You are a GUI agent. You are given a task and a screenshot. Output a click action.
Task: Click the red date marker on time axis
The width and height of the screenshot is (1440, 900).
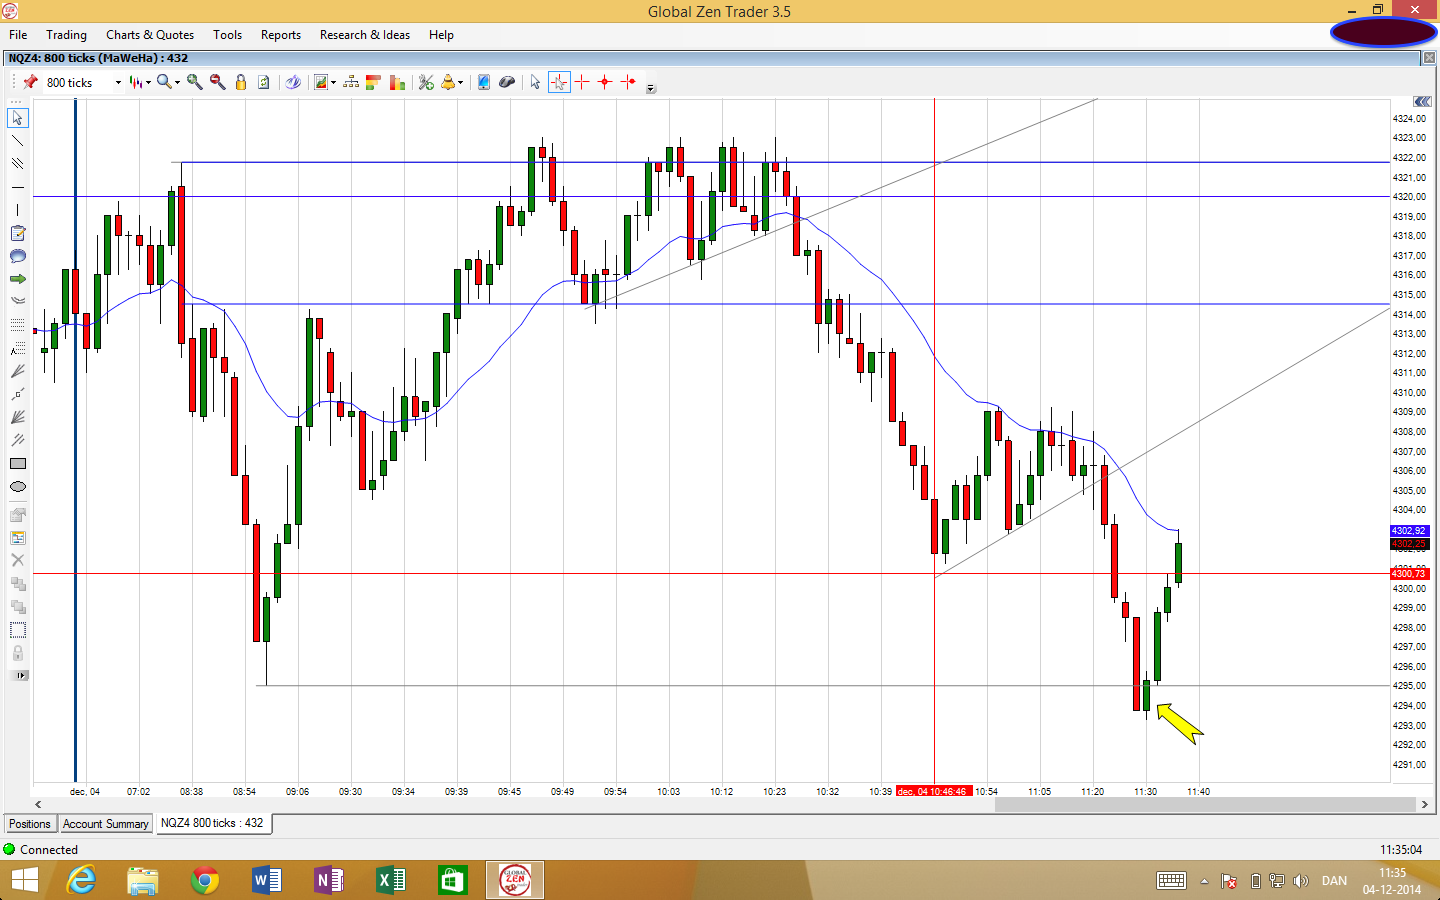click(x=934, y=791)
